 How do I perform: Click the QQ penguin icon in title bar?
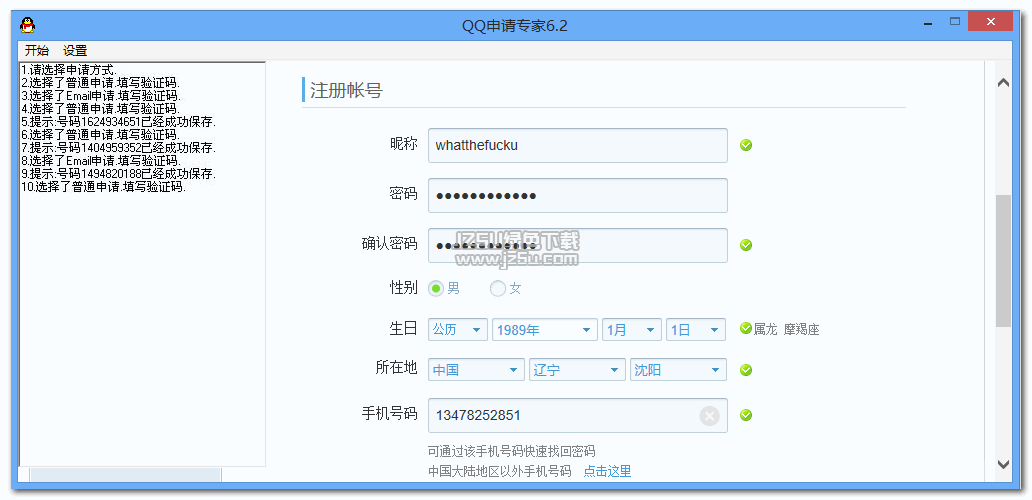click(x=28, y=26)
